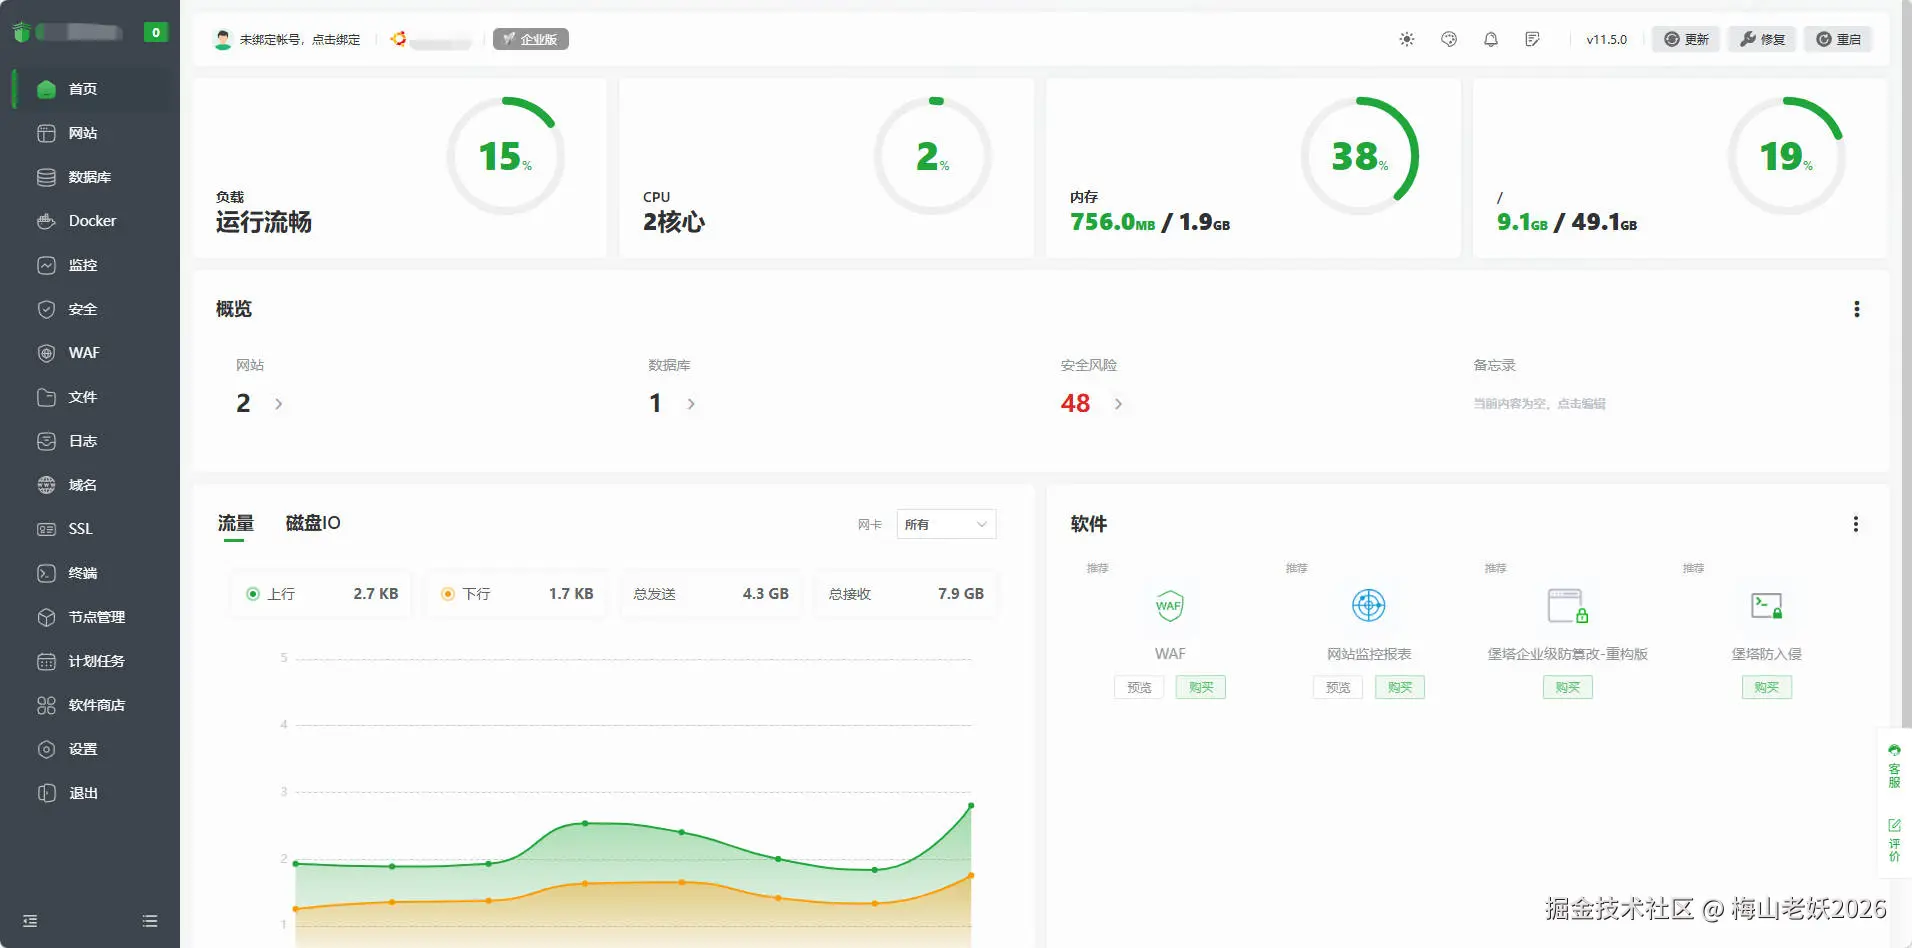Image resolution: width=1912 pixels, height=948 pixels.
Task: Click 购买 under WAF software
Action: coord(1201,687)
